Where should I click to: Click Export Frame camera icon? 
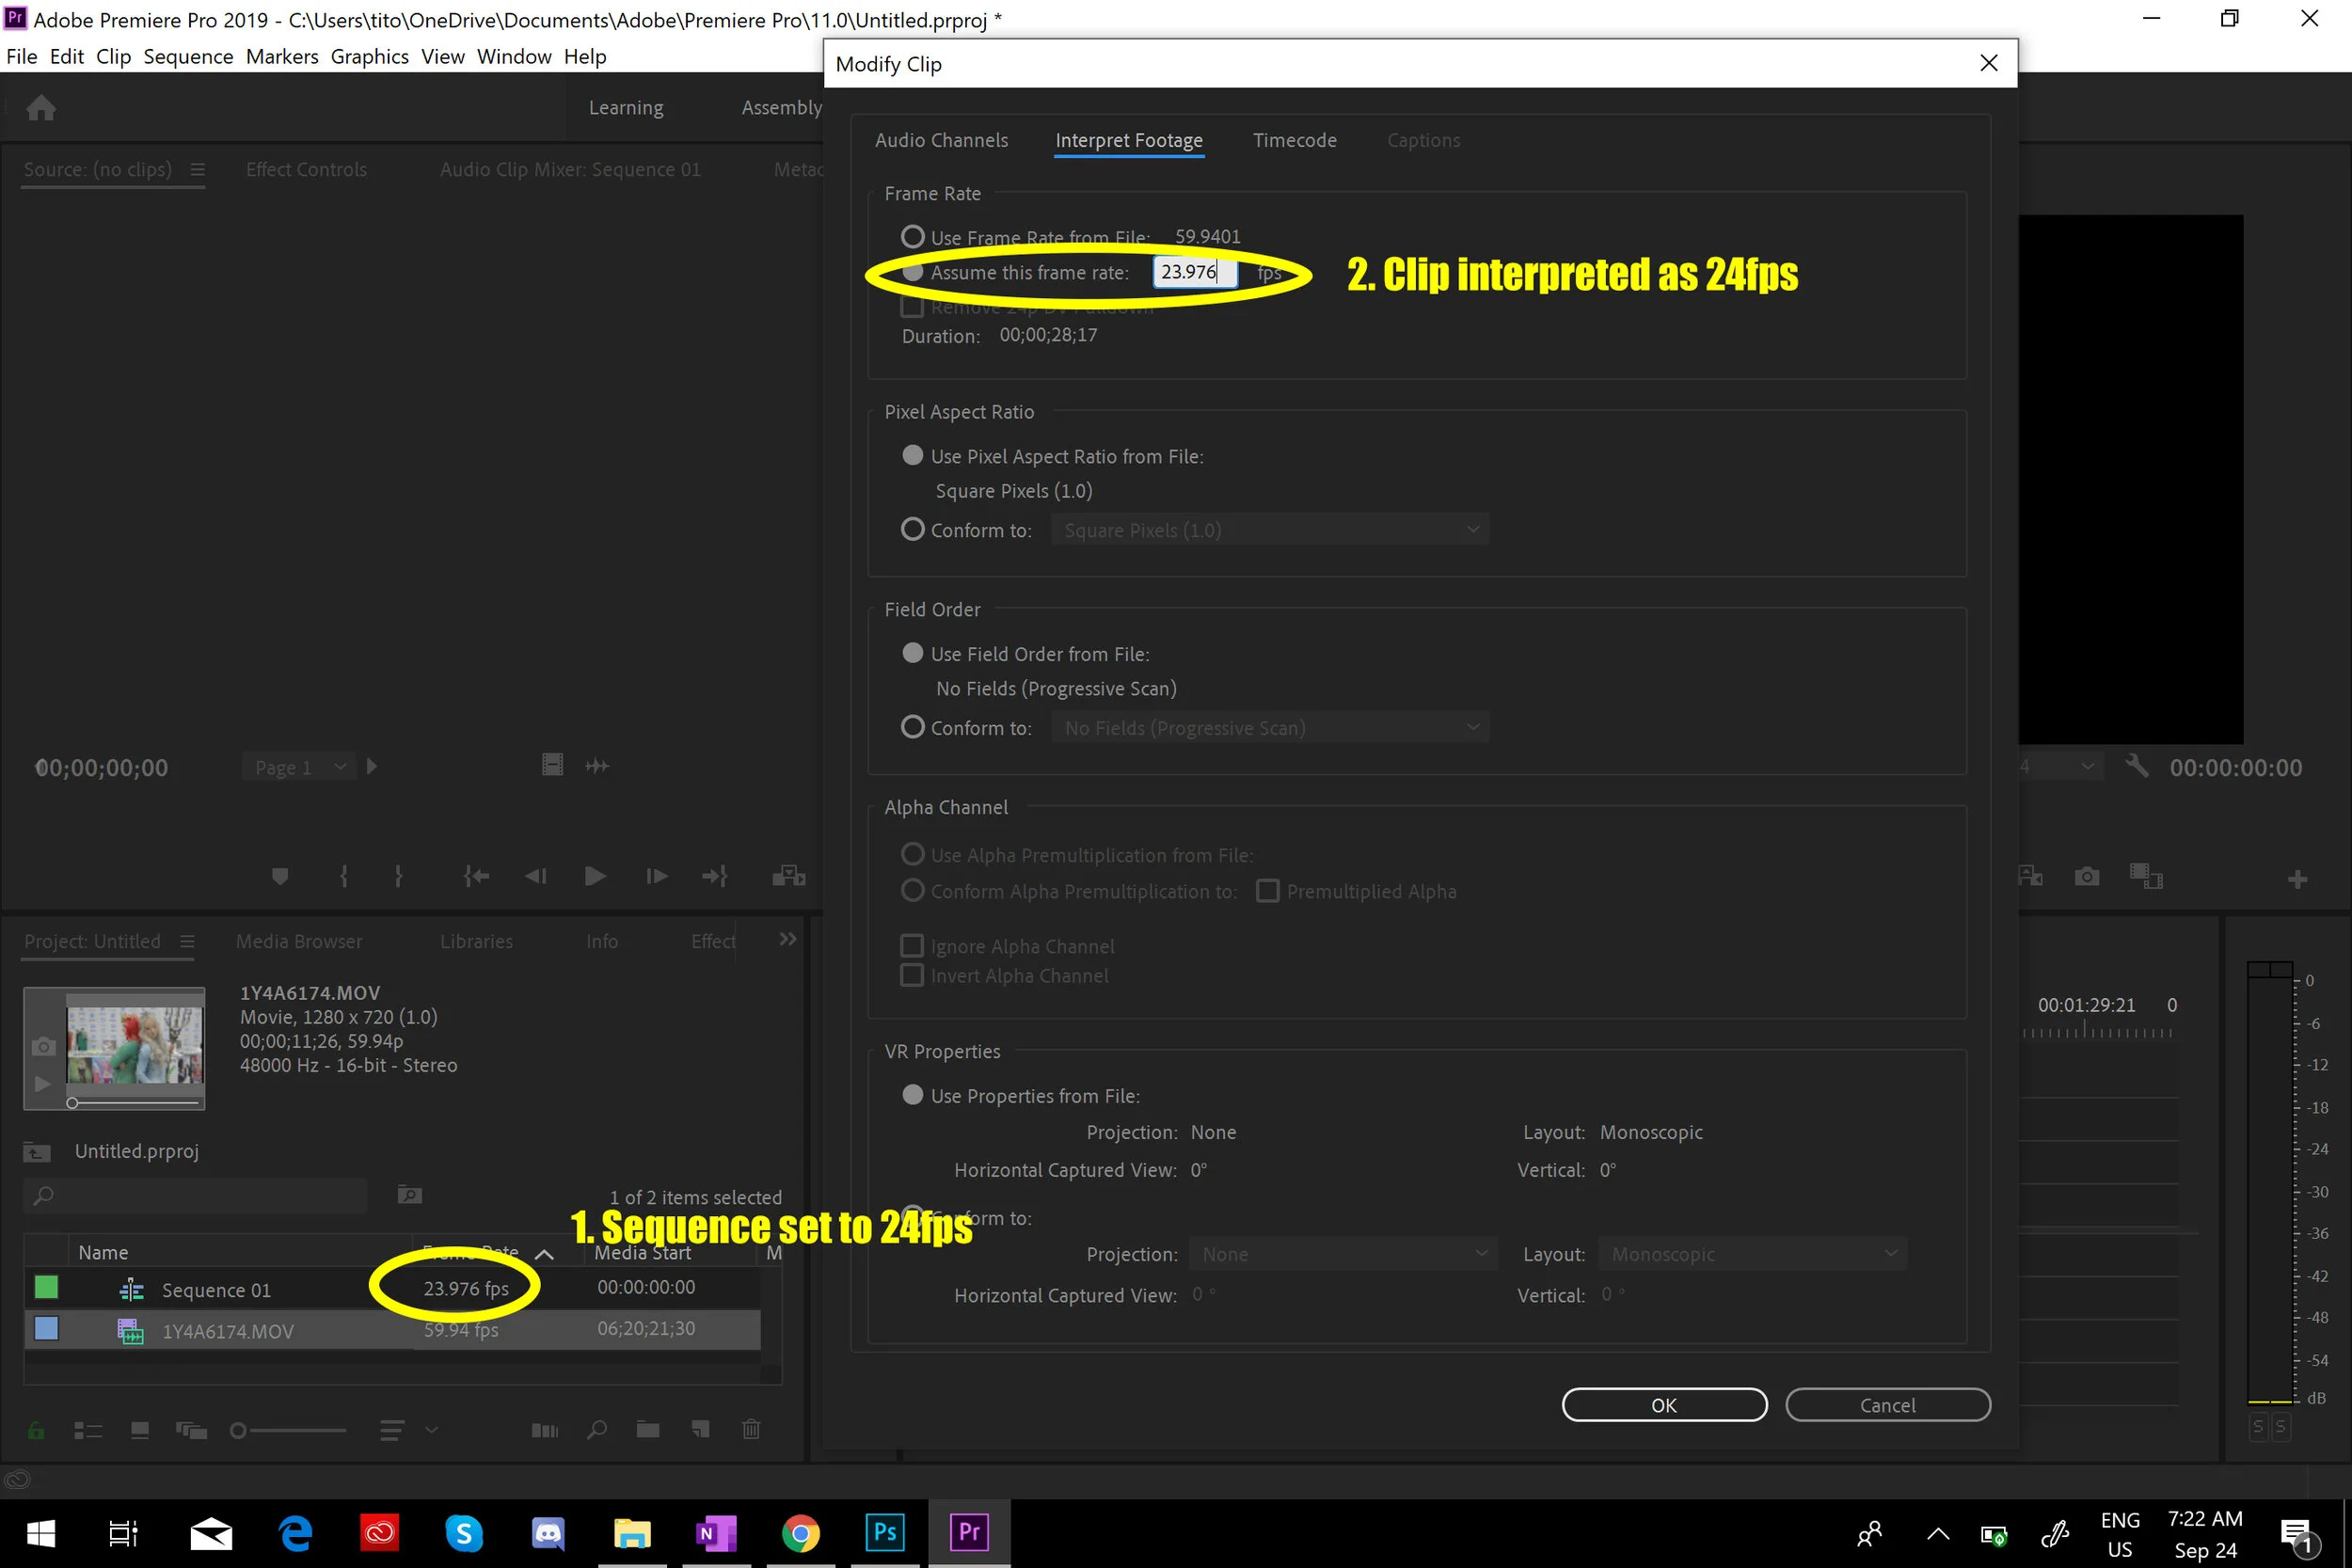point(2087,877)
